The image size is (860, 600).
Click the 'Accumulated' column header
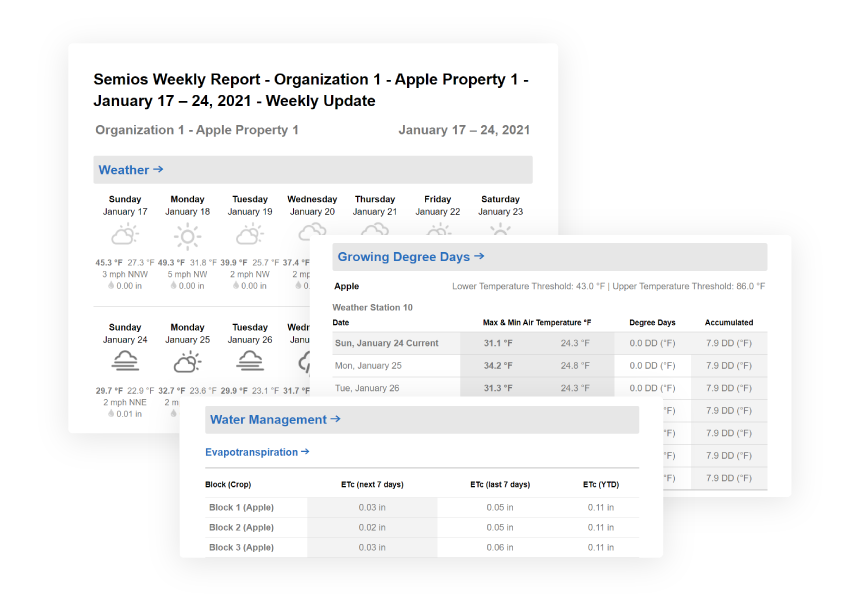(x=729, y=322)
